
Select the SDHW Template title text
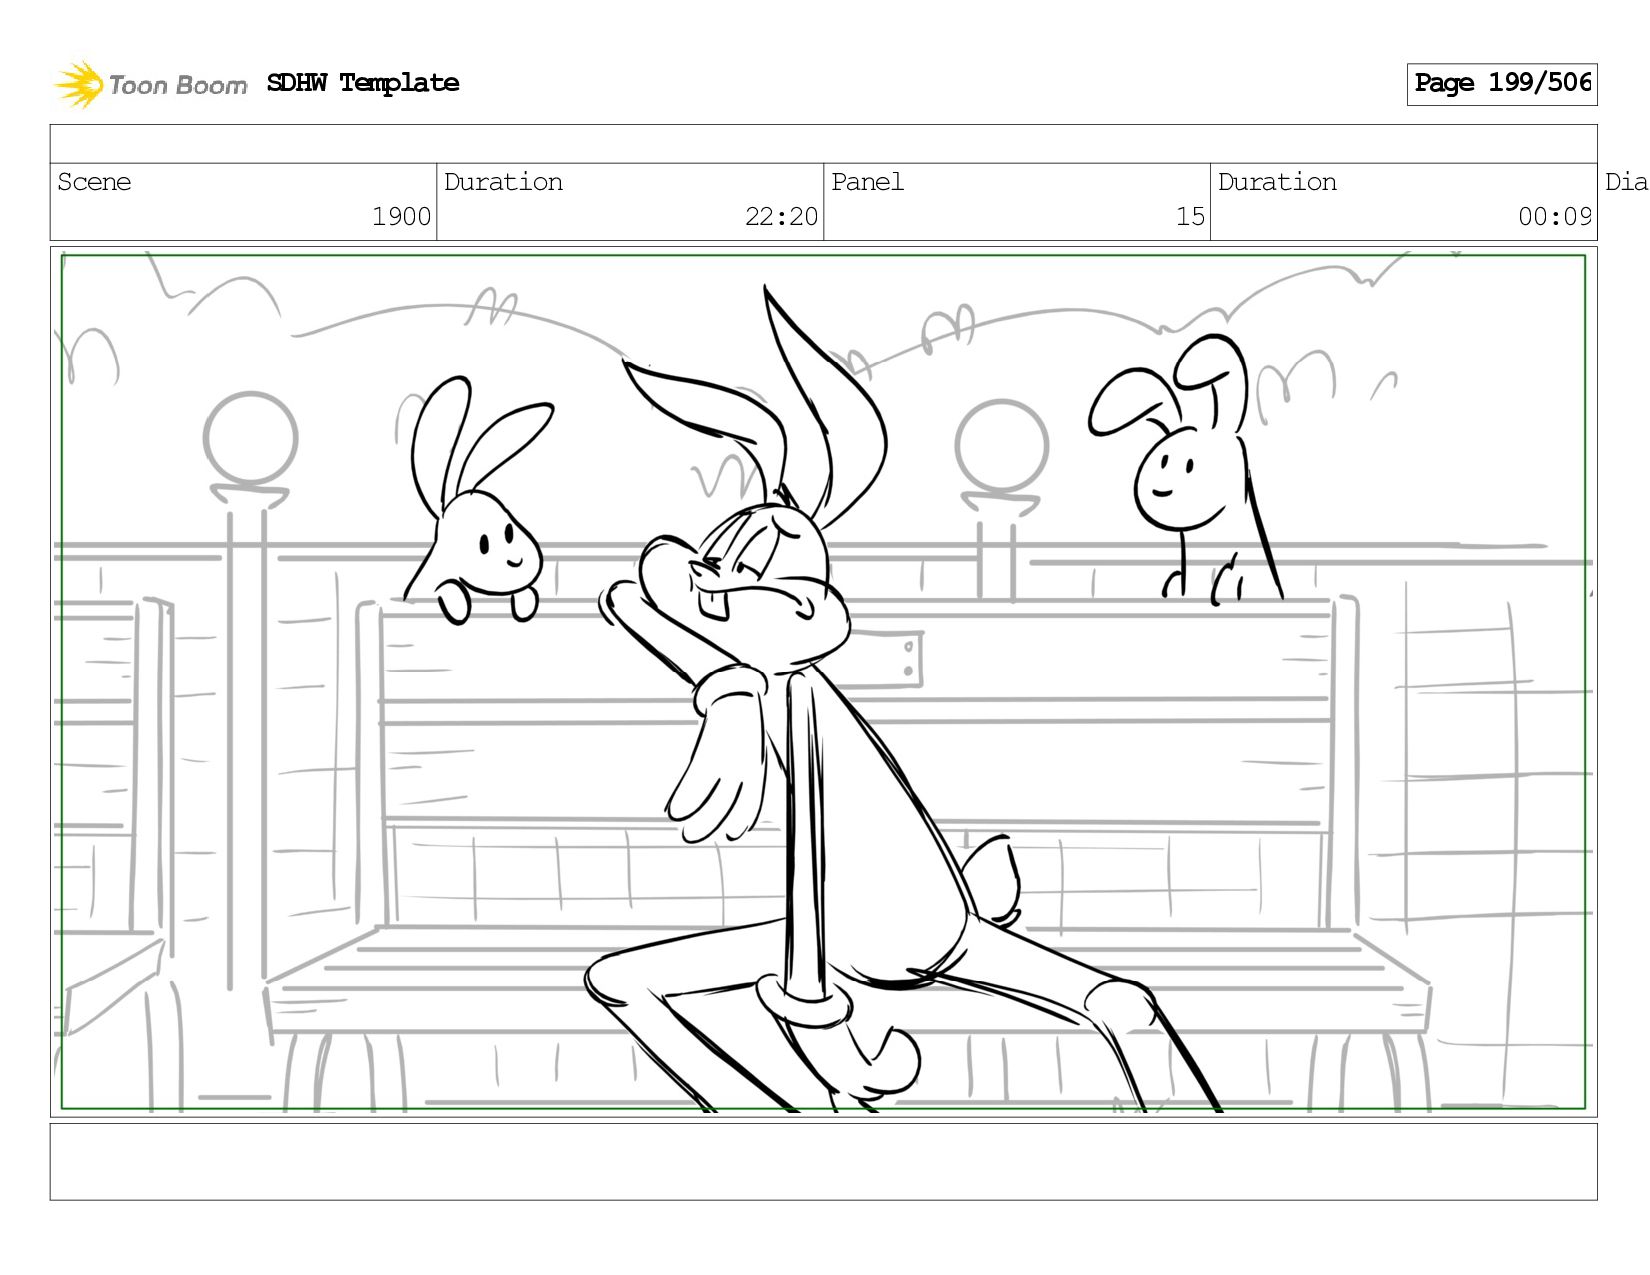pos(363,83)
